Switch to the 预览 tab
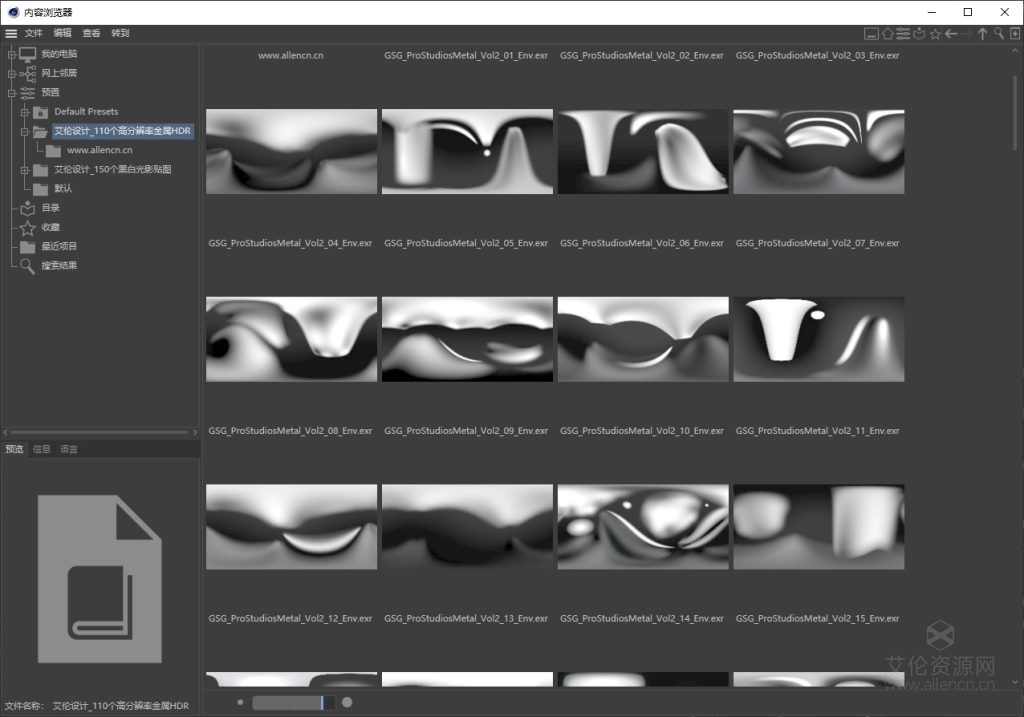Viewport: 1024px width, 717px height. 14,449
